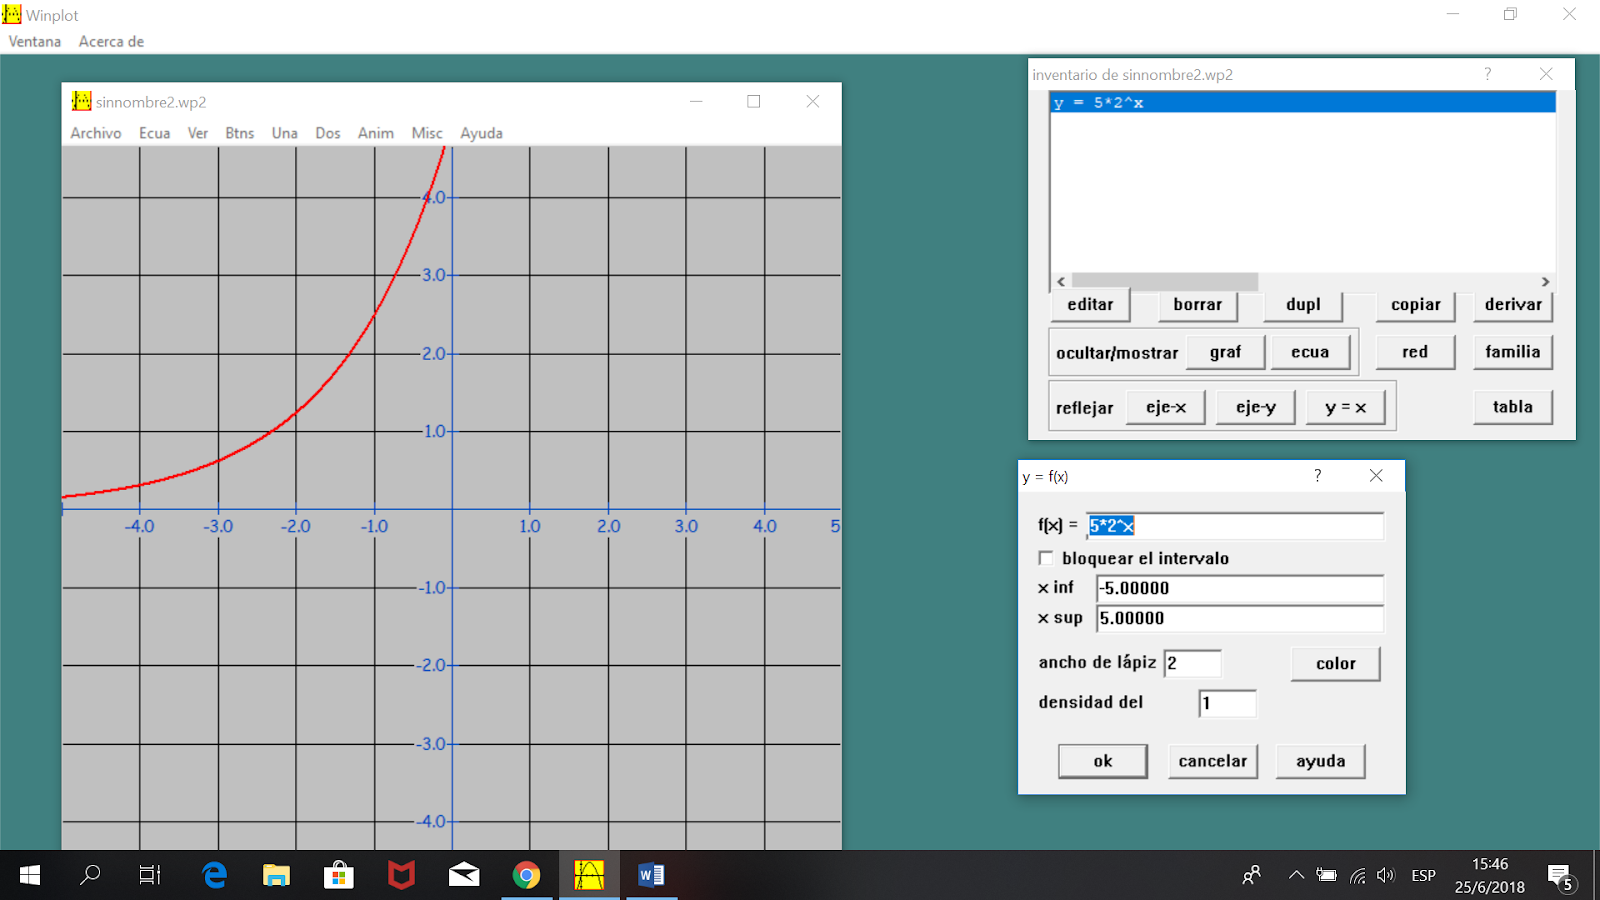
Task: Select the y = 5*2^x inventory entry
Action: pyautogui.click(x=1303, y=102)
